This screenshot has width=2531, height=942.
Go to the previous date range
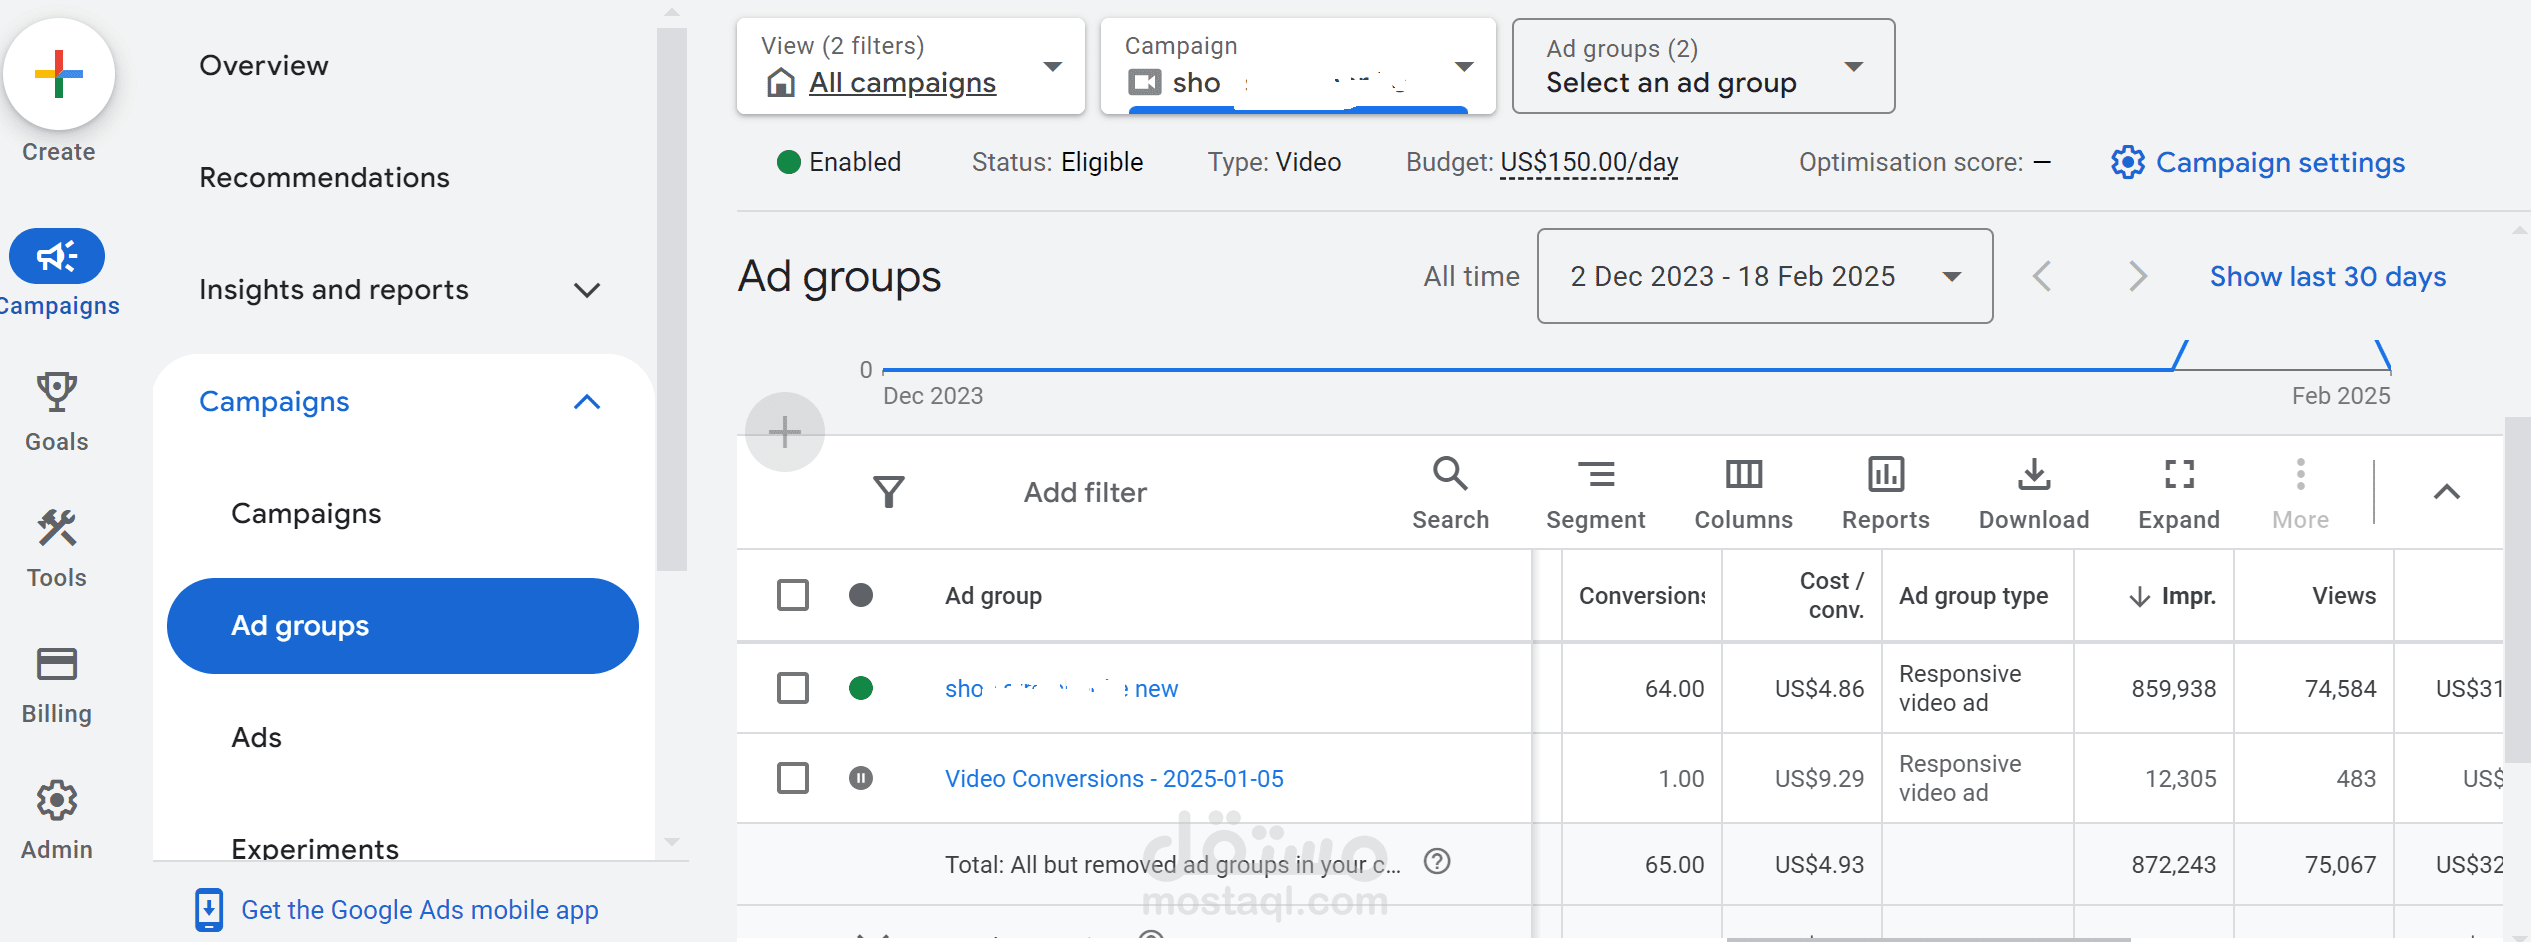click(x=2043, y=276)
